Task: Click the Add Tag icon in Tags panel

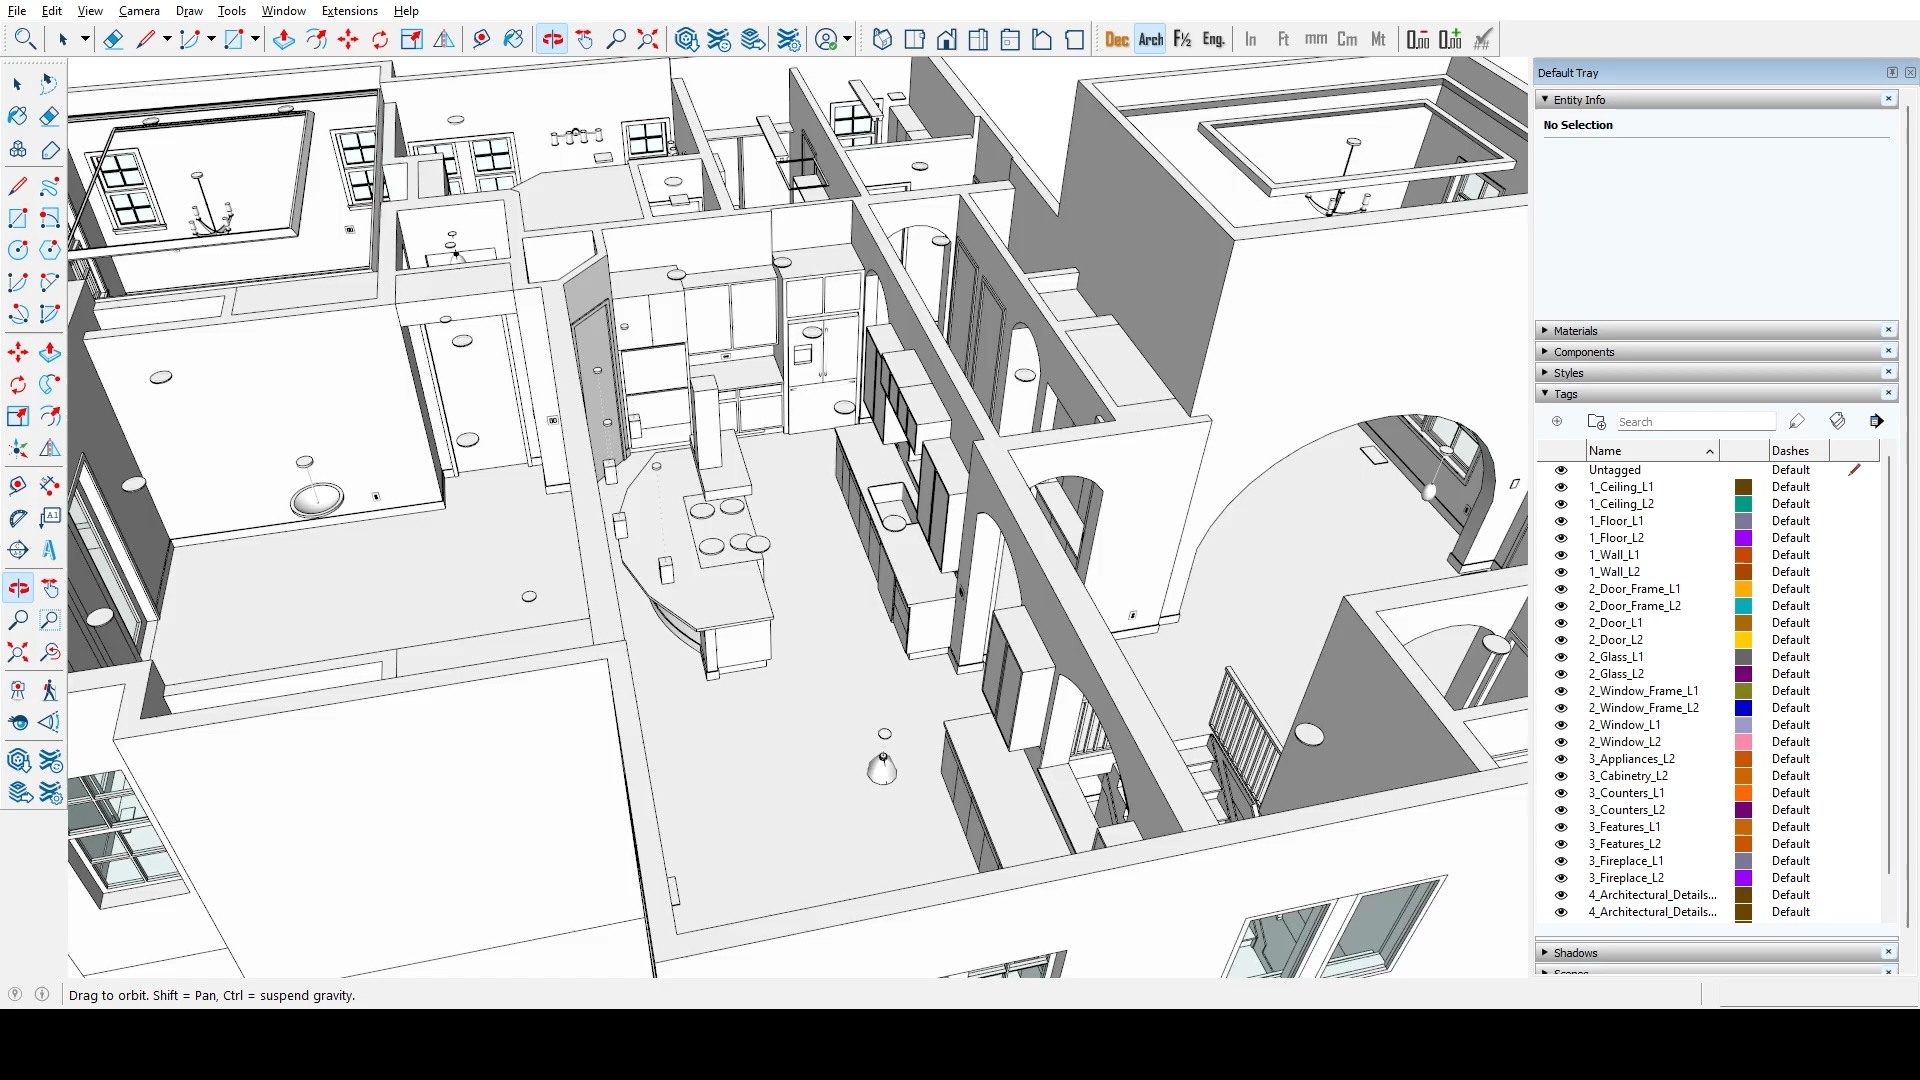Action: 1557,421
